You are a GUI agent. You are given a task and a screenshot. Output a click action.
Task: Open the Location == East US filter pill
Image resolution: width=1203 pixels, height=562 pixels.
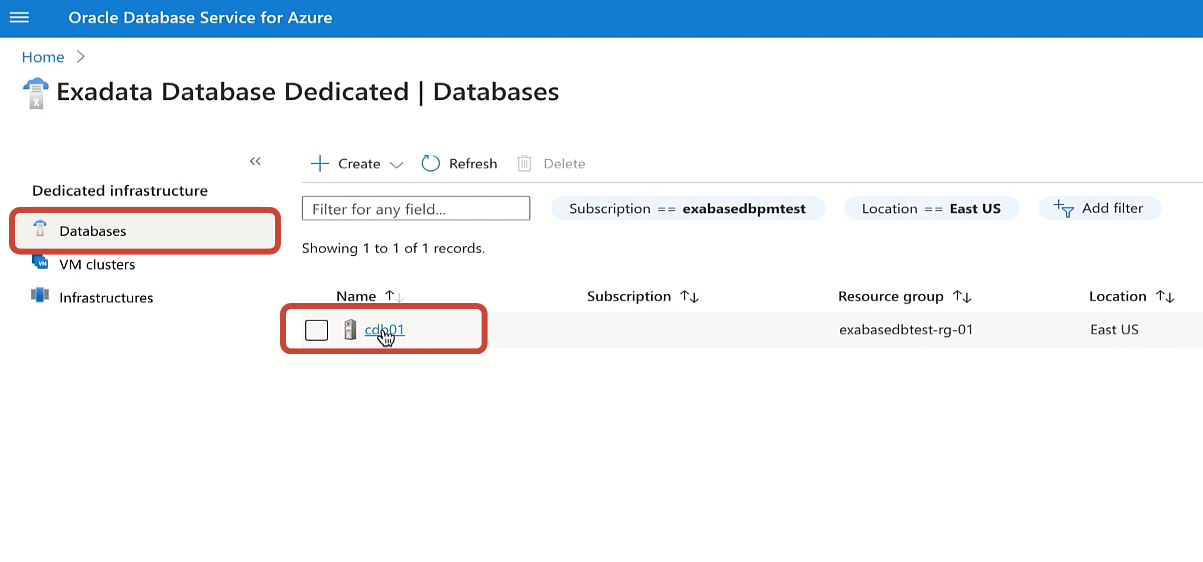point(931,208)
